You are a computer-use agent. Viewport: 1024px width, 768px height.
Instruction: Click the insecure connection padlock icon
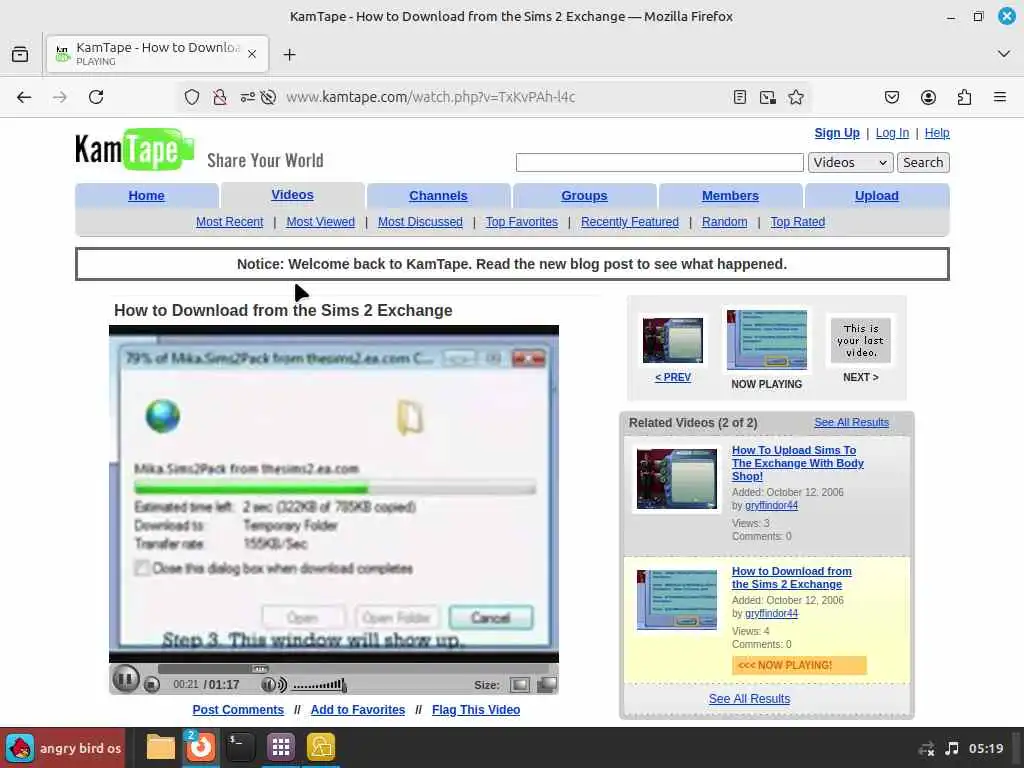tap(219, 97)
